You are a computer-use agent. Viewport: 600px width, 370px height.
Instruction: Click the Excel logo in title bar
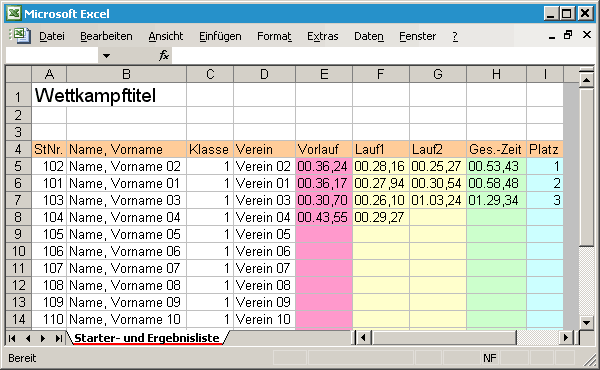pos(14,13)
